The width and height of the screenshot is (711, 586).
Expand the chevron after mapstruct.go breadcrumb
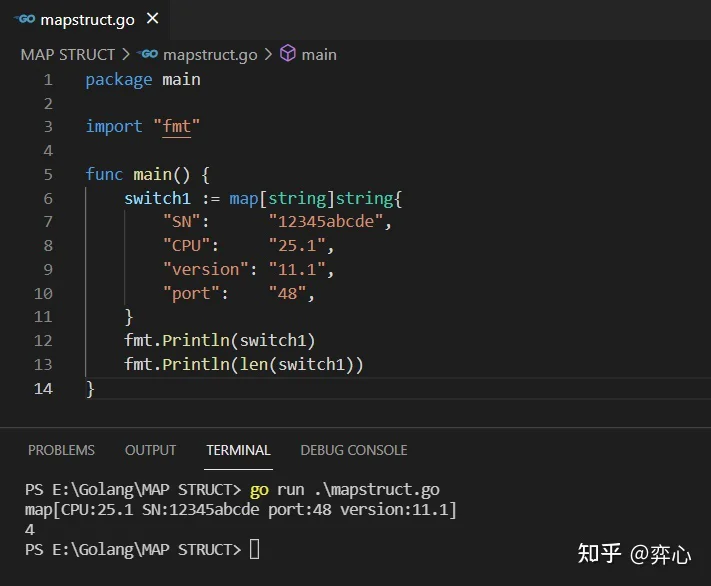tap(268, 54)
